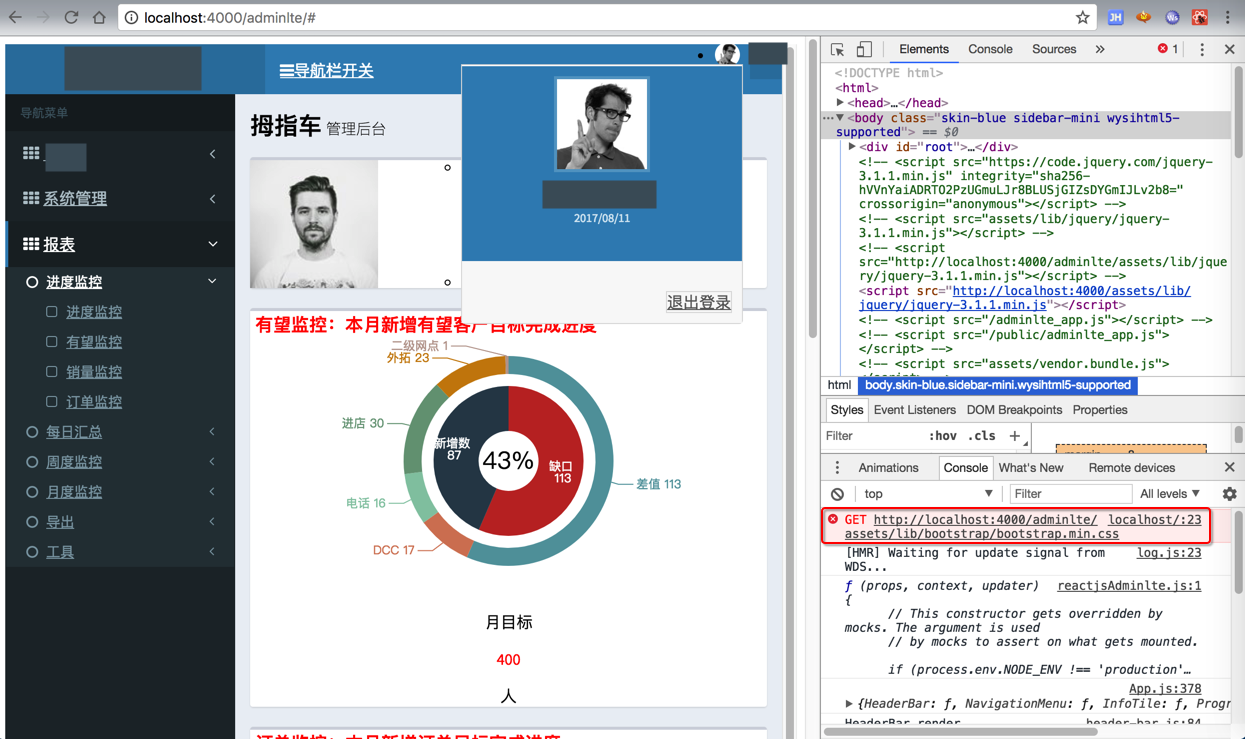Viewport: 1245px width, 740px height.
Task: Open the Remote devices drawer tab
Action: (x=1132, y=468)
